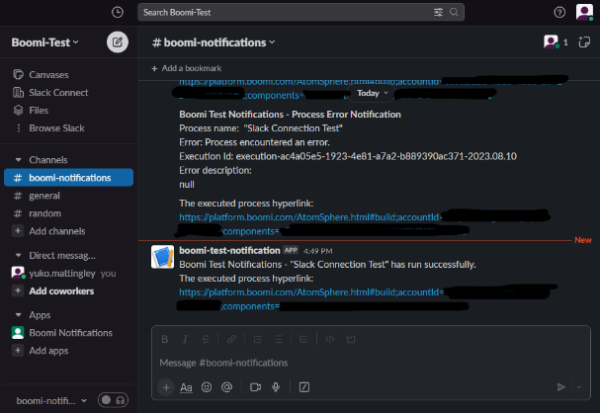The width and height of the screenshot is (600, 413).
Task: Open the search filter sliders icon
Action: coord(438,12)
